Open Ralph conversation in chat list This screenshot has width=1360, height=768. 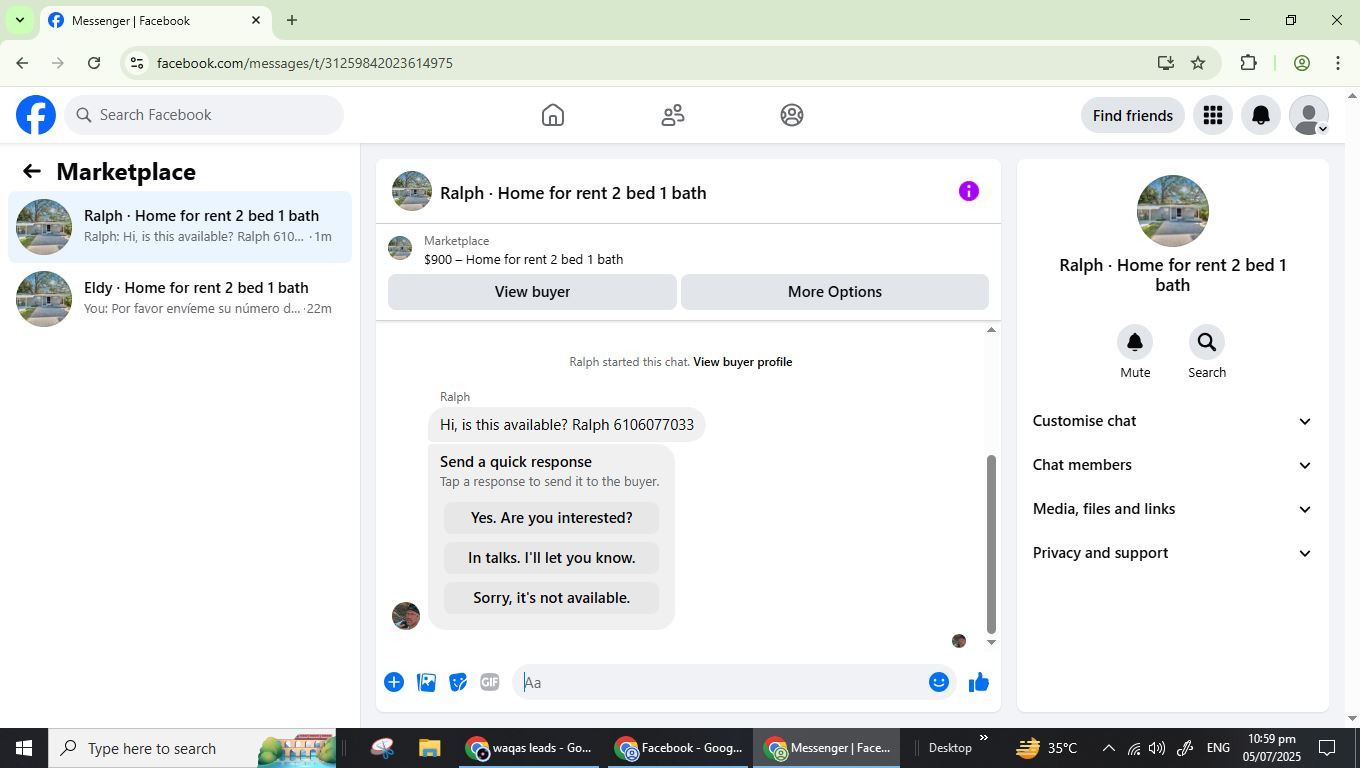tap(180, 227)
